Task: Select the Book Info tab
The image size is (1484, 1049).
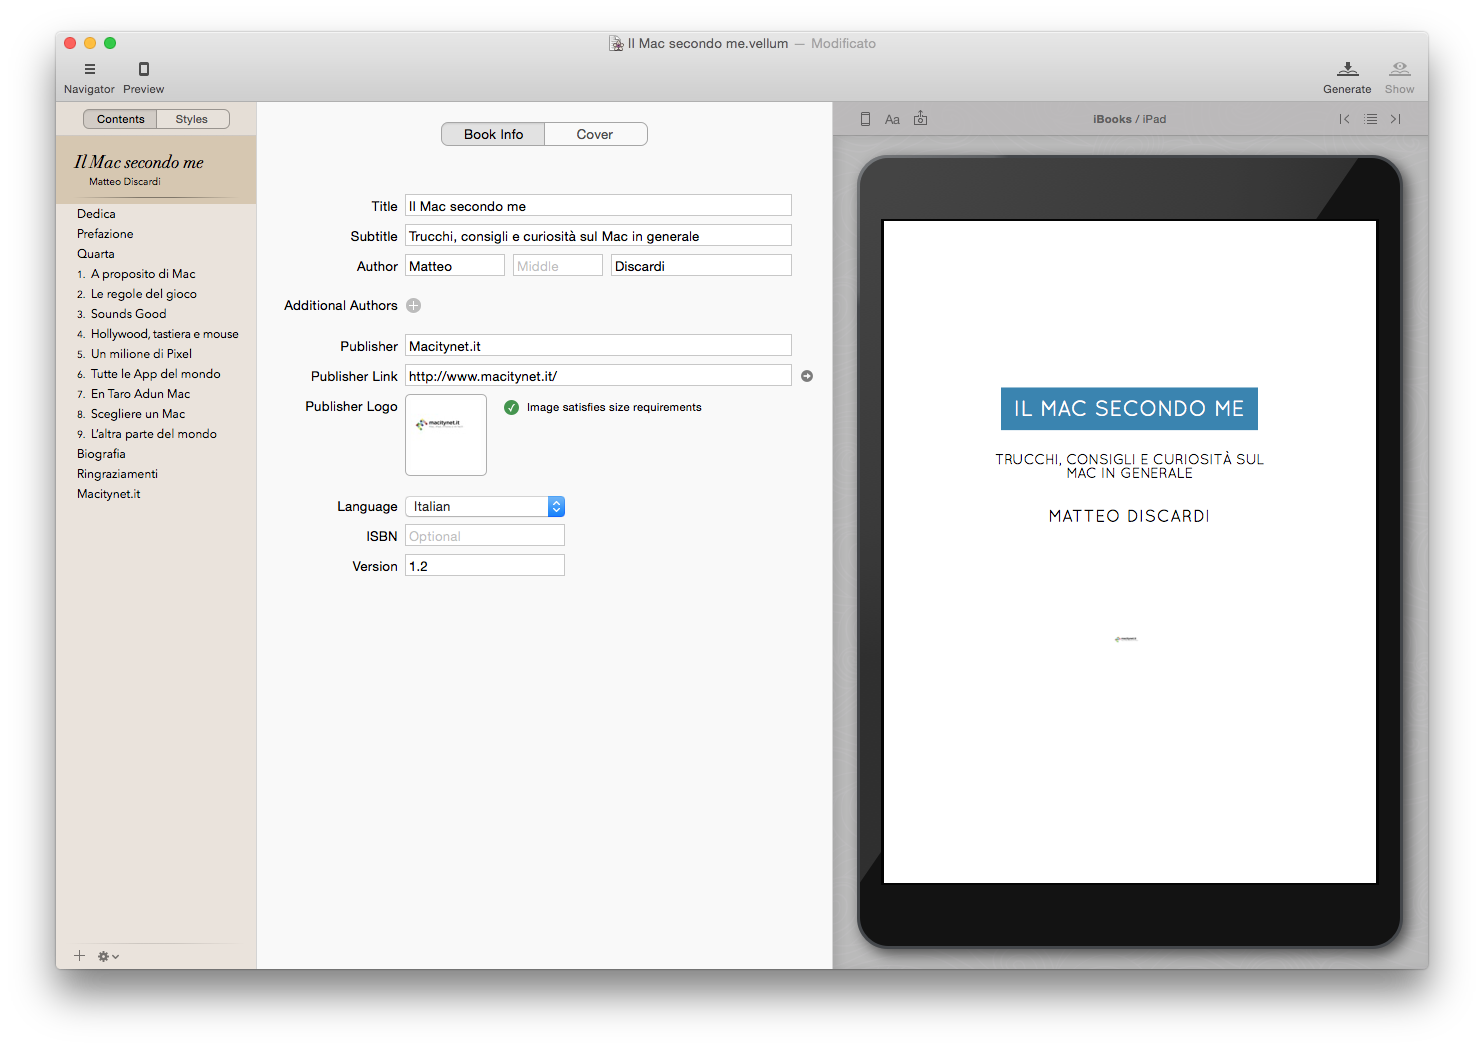Action: tap(492, 133)
